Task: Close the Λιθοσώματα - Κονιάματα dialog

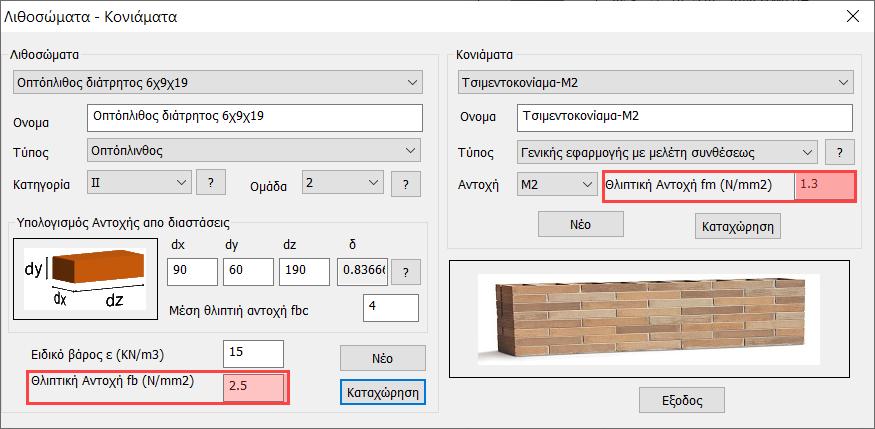Action: point(853,16)
